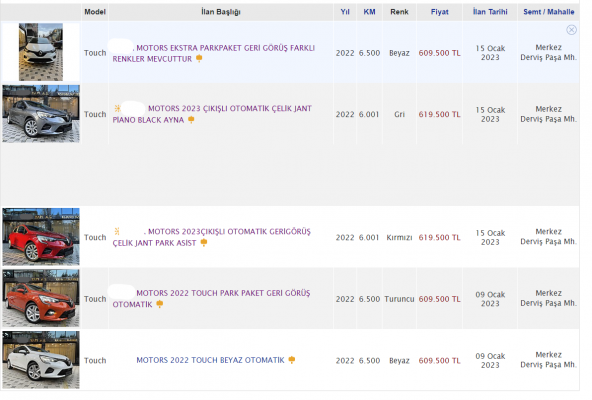Sort listings by KM column header
The width and height of the screenshot is (592, 400).
pos(369,12)
